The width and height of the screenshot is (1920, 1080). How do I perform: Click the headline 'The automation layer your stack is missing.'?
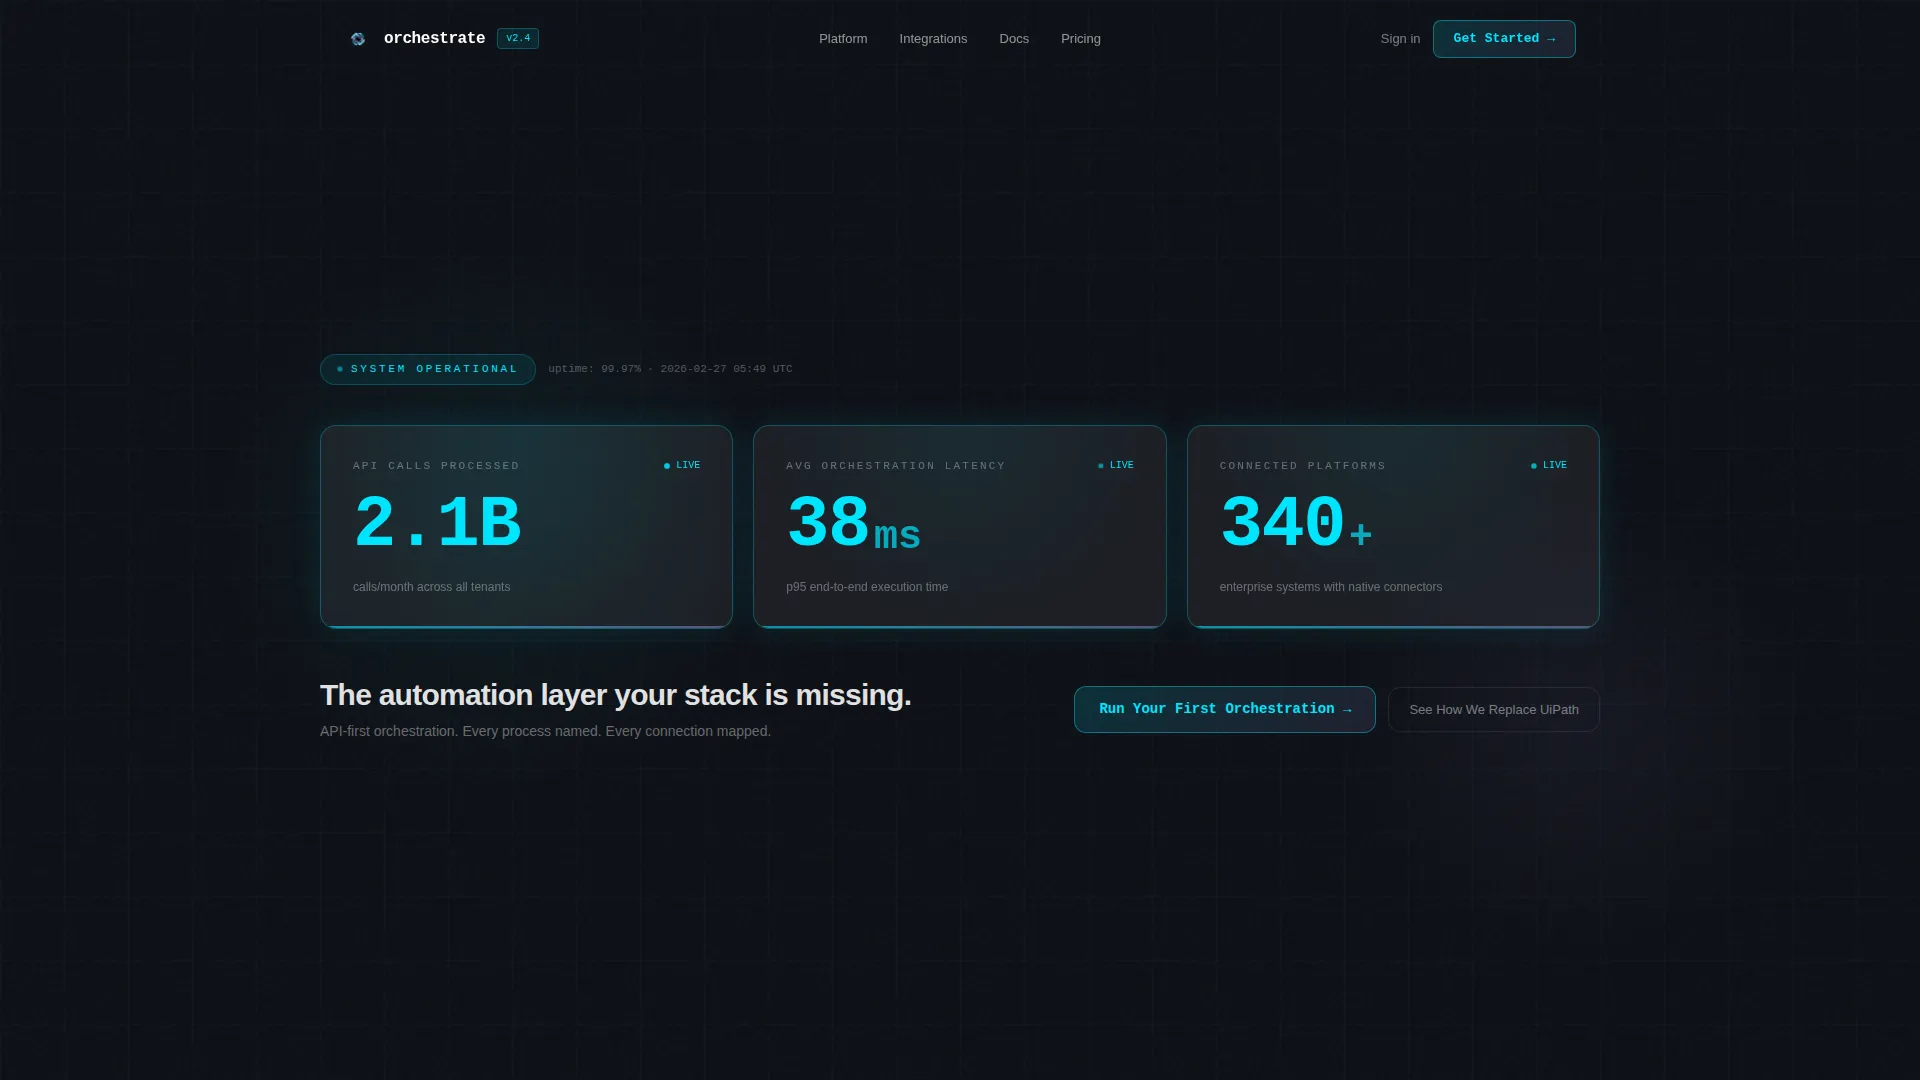(615, 695)
